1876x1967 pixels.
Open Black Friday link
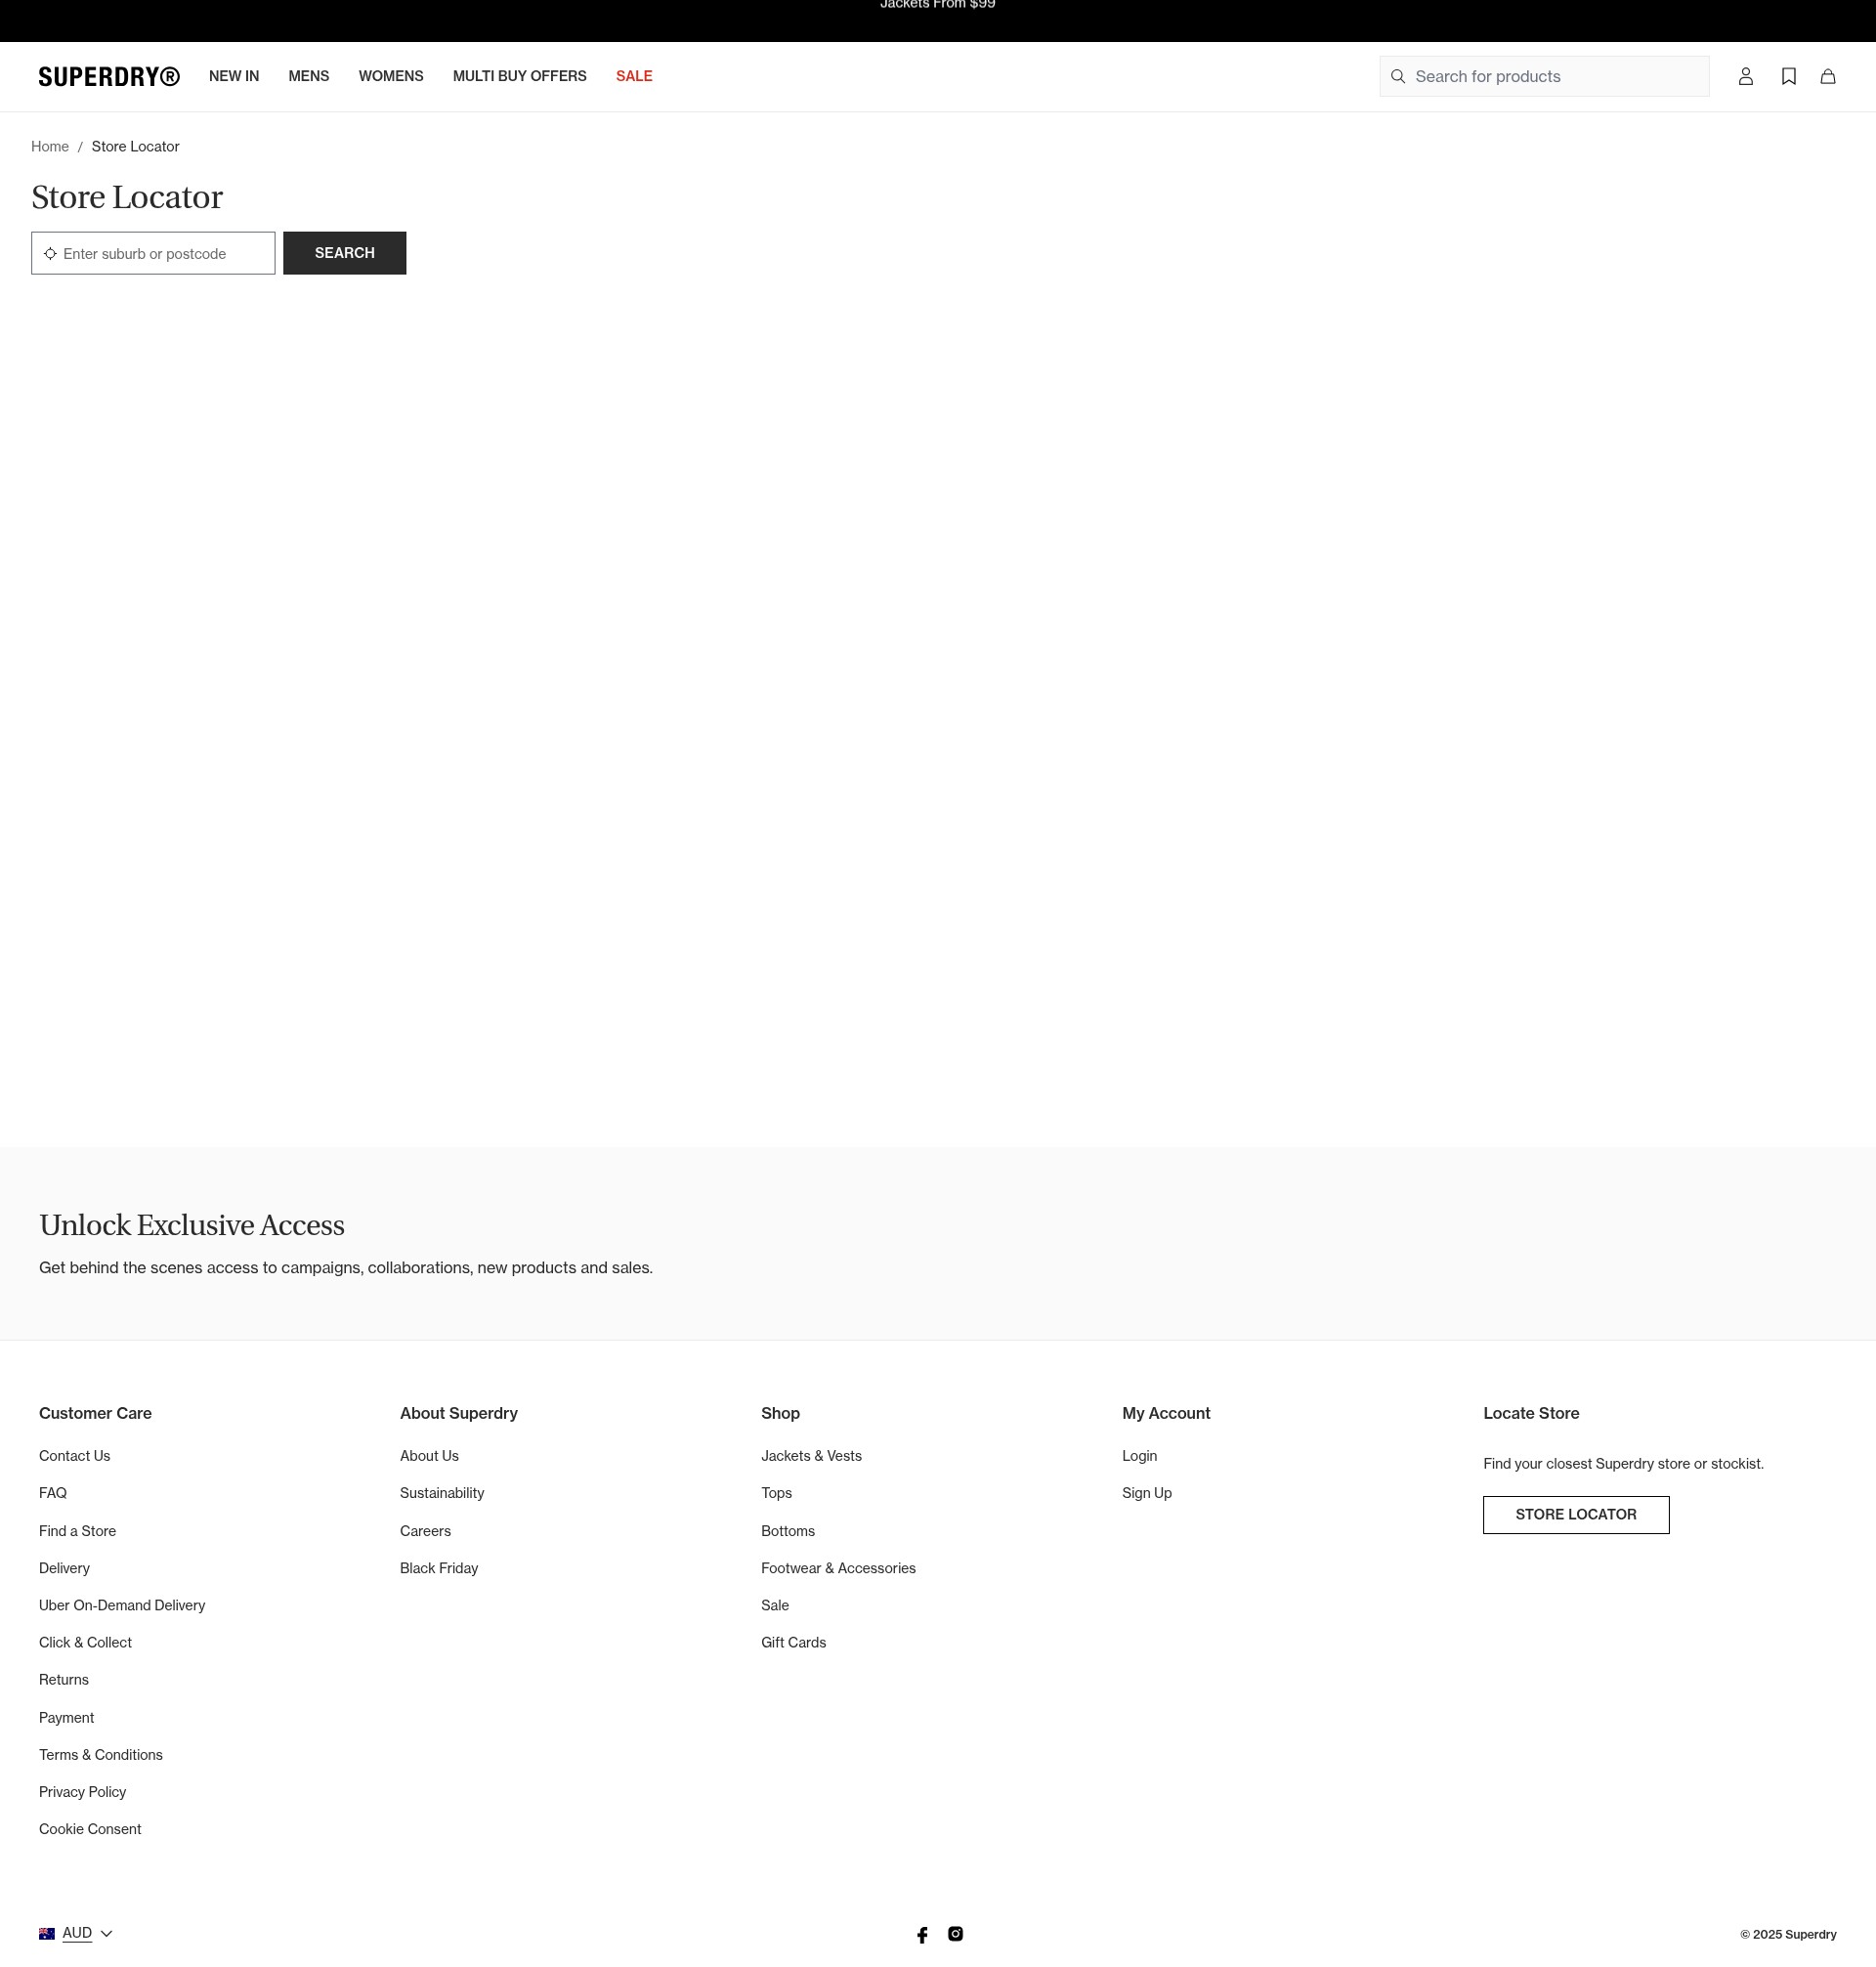tap(439, 1568)
